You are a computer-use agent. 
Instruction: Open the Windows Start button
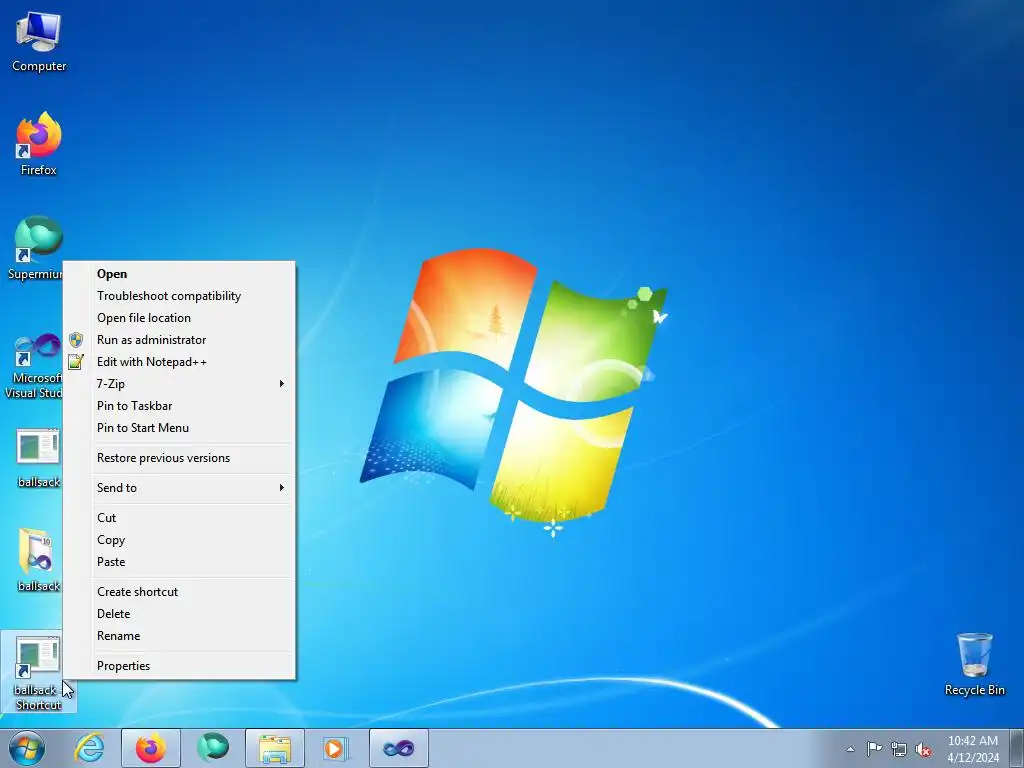click(x=27, y=748)
